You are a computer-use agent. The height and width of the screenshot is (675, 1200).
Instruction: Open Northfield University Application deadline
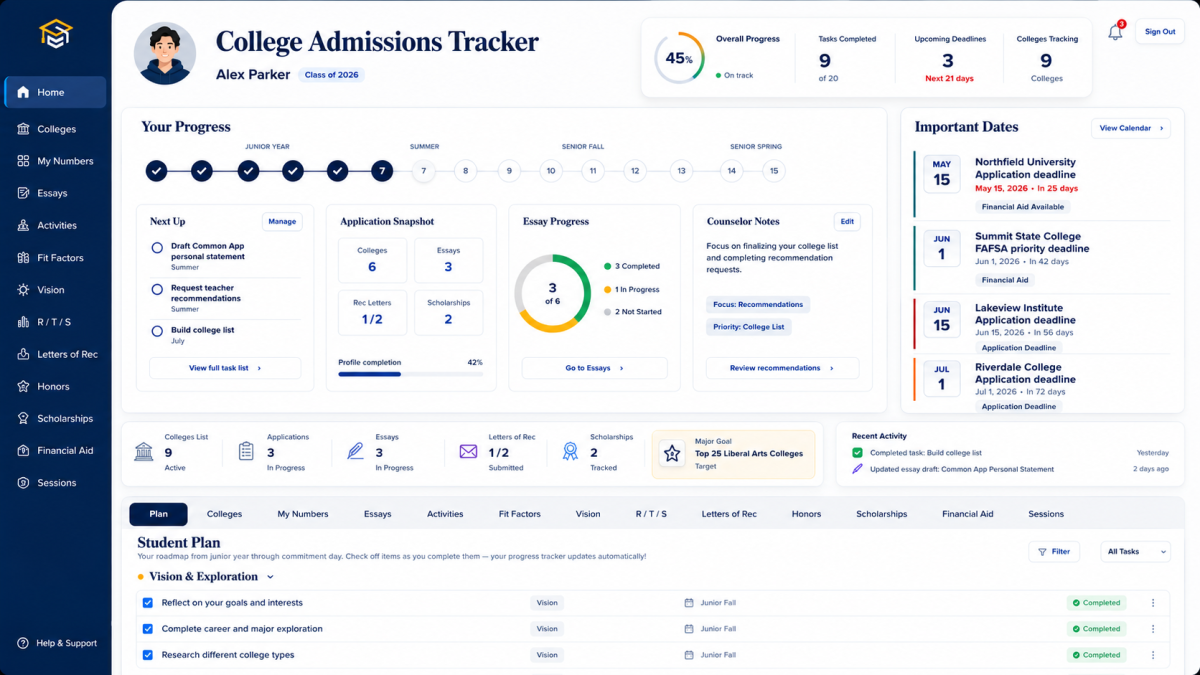(x=1042, y=184)
